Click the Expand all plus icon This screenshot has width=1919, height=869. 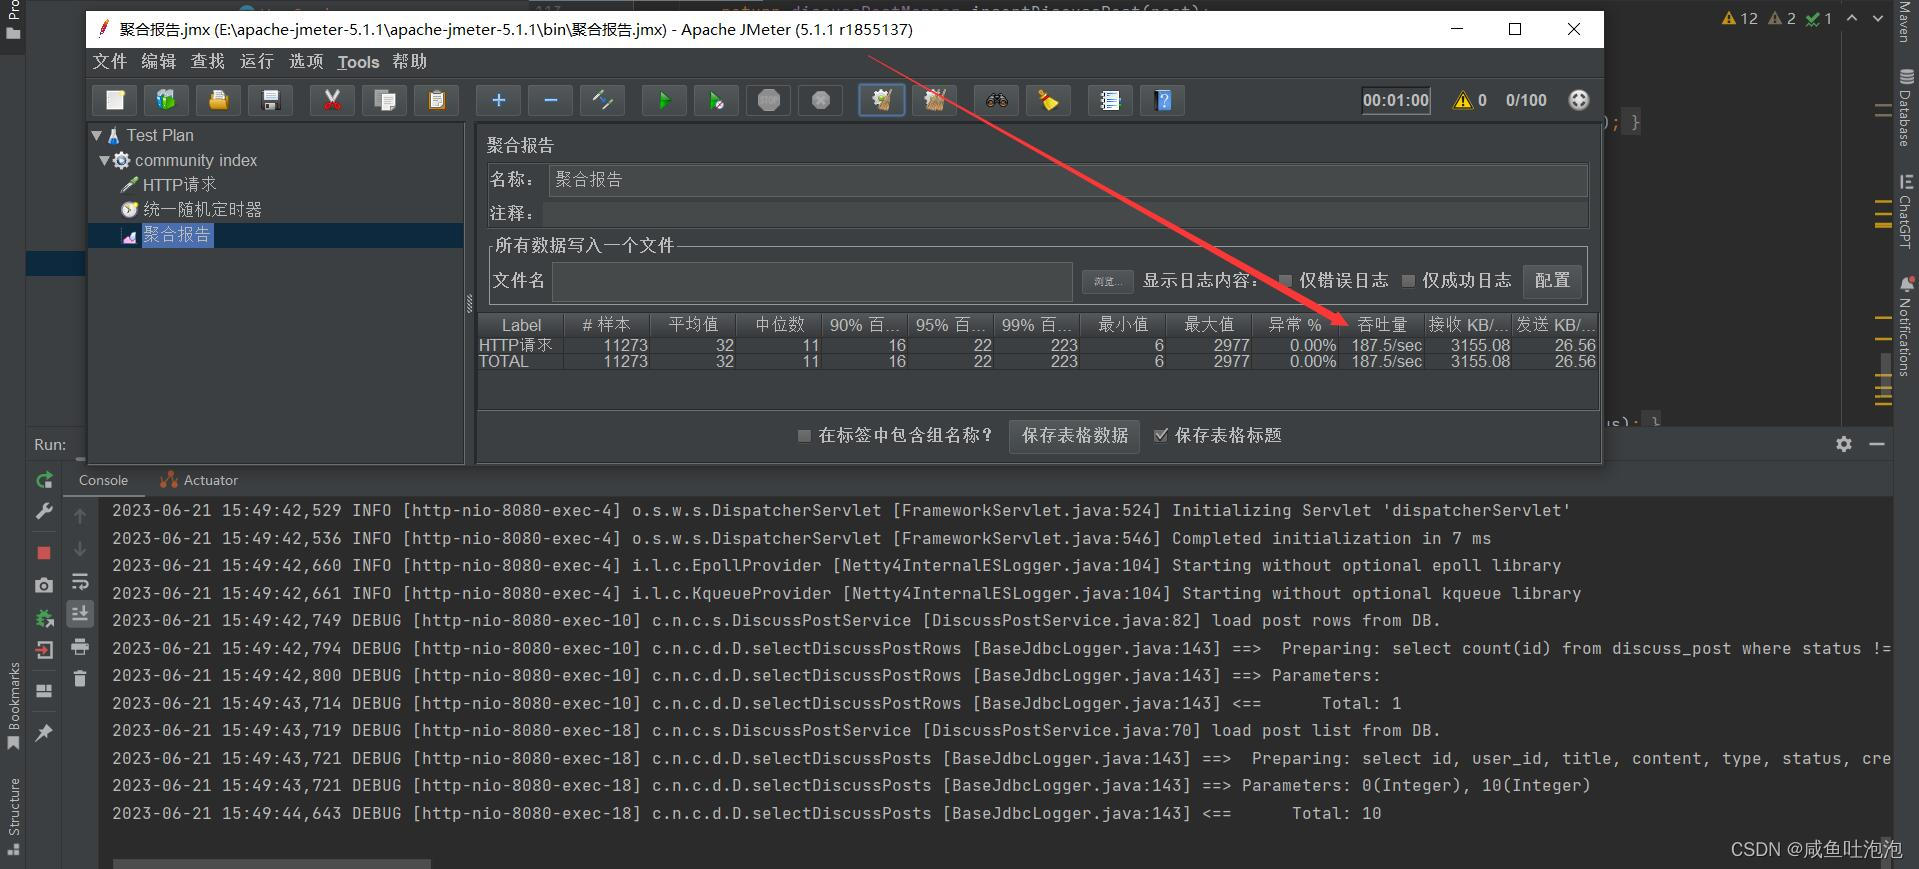[498, 100]
